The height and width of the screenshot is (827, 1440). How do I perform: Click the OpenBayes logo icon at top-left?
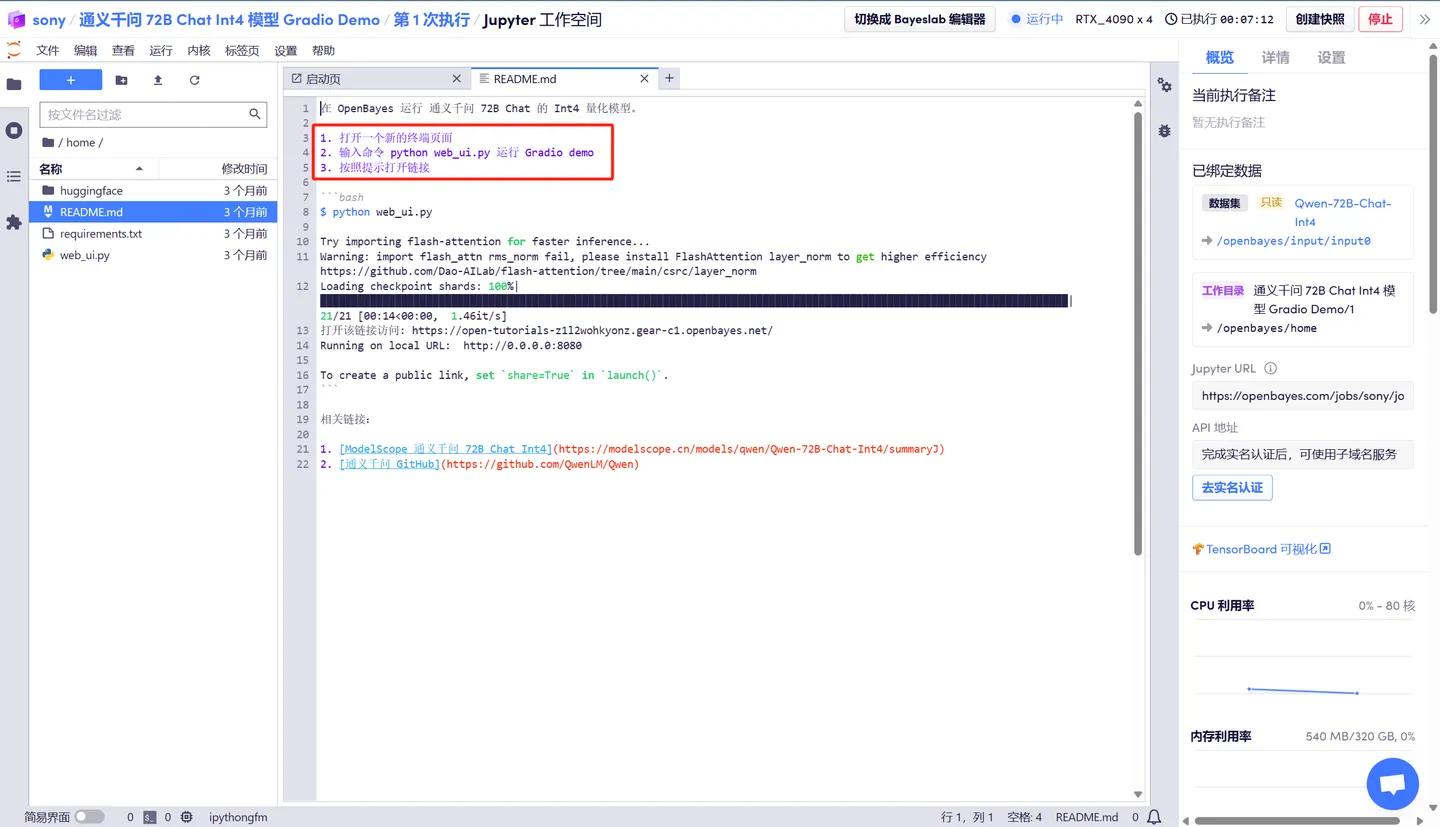pyautogui.click(x=16, y=19)
